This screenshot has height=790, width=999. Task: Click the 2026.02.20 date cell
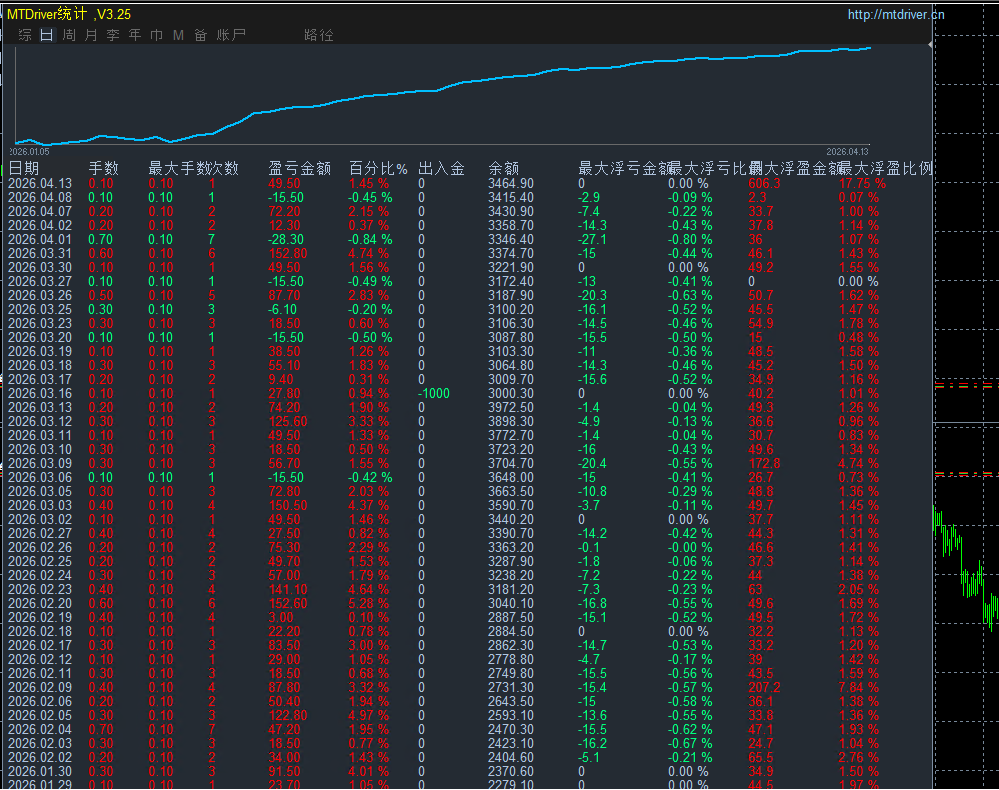pos(40,603)
